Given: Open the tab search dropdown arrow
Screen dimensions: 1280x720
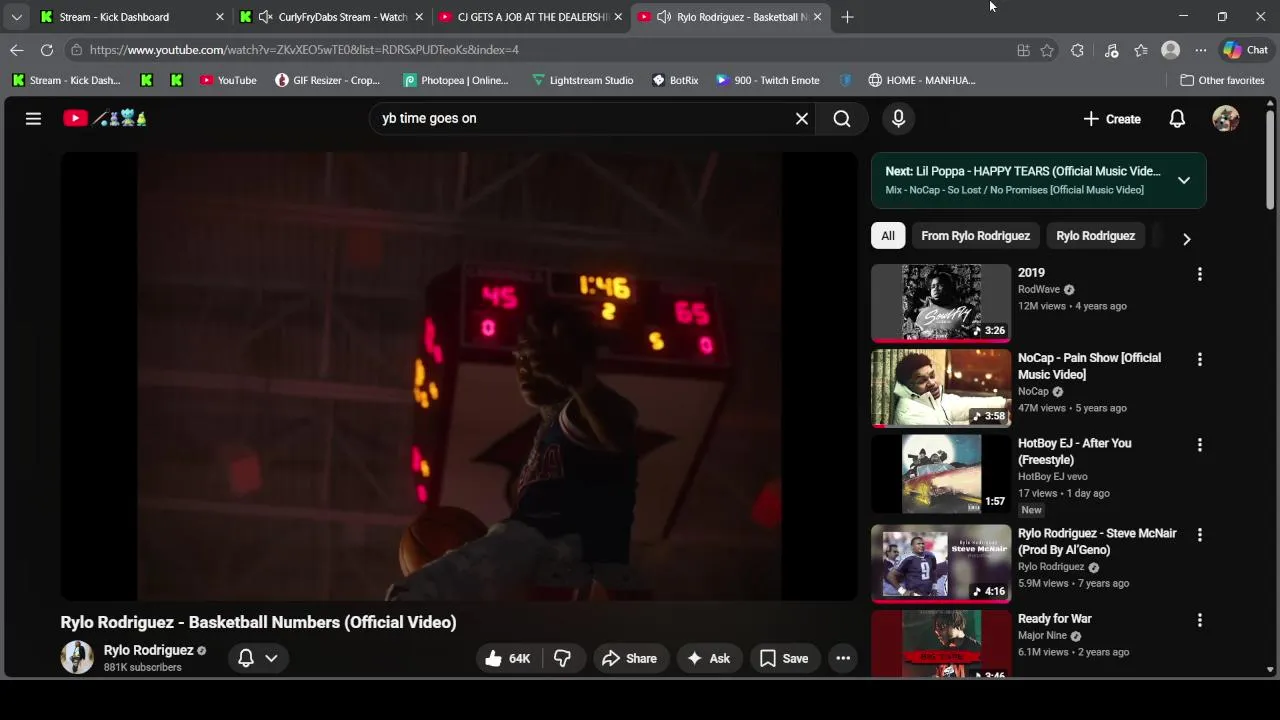Looking at the screenshot, I should pos(16,17).
